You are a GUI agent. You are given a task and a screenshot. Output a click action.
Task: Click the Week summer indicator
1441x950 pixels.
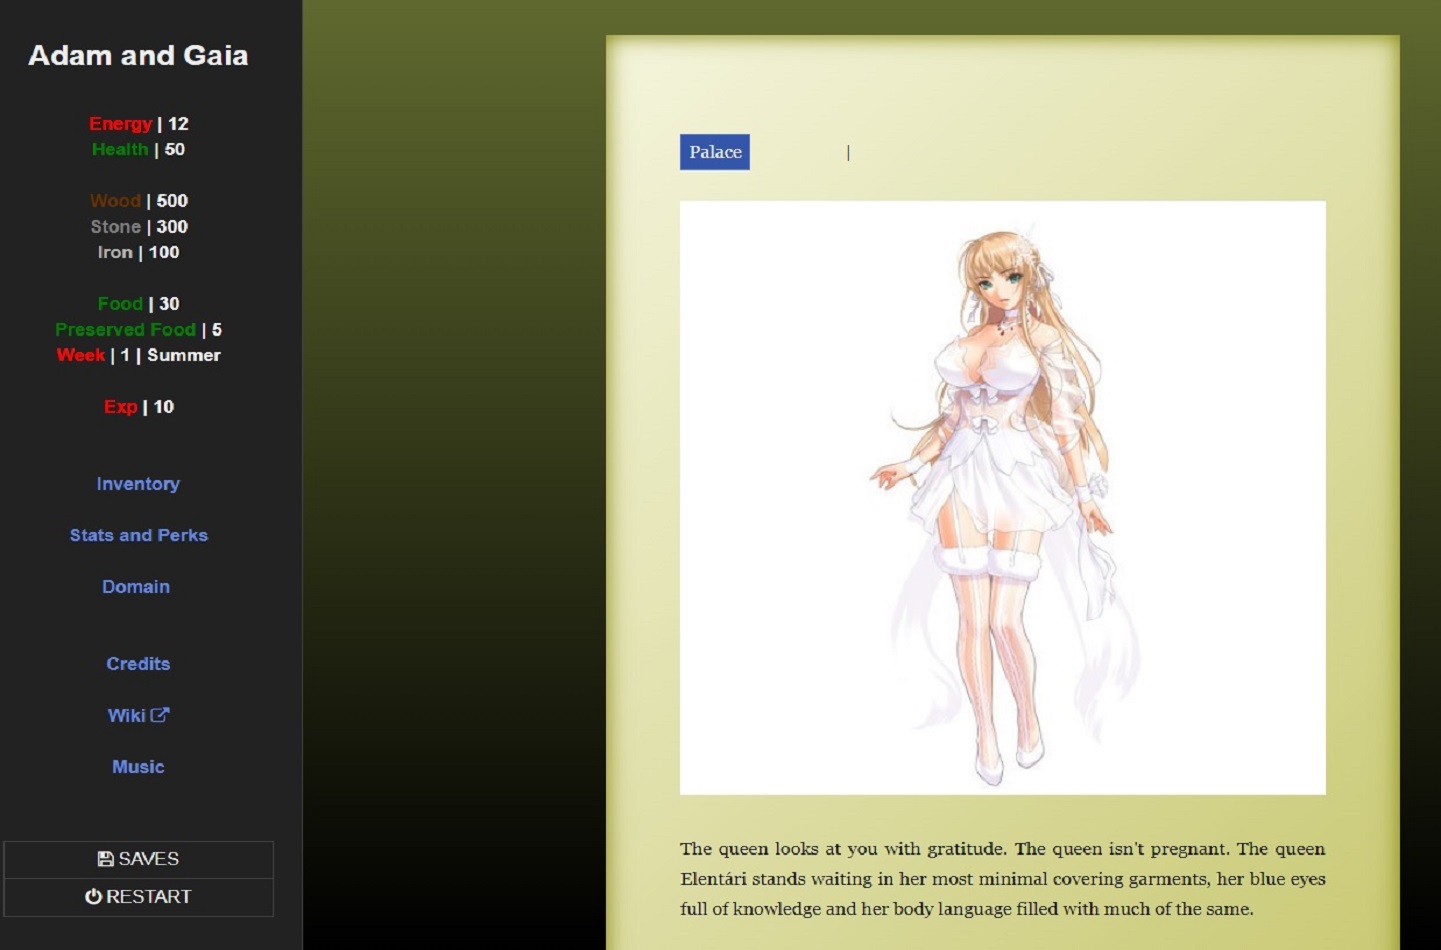(137, 355)
